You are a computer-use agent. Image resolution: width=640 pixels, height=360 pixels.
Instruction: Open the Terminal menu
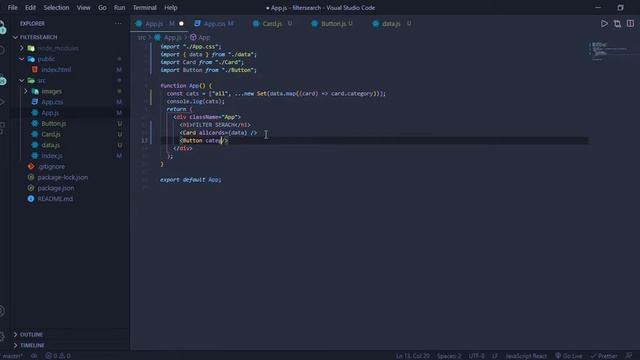pos(144,8)
